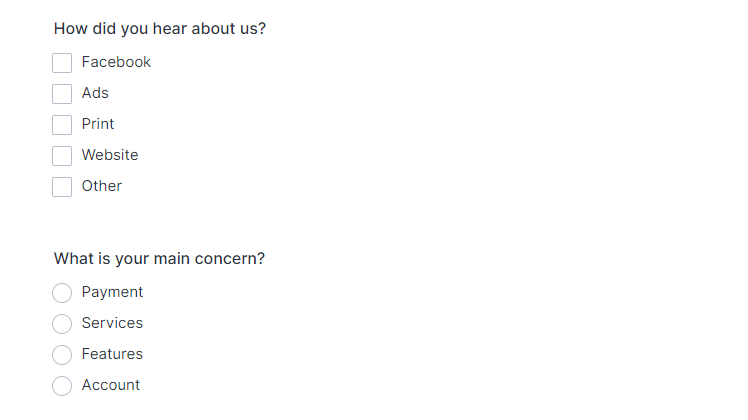This screenshot has height=420, width=748.
Task: Select the Services radio button
Action: [x=62, y=324]
